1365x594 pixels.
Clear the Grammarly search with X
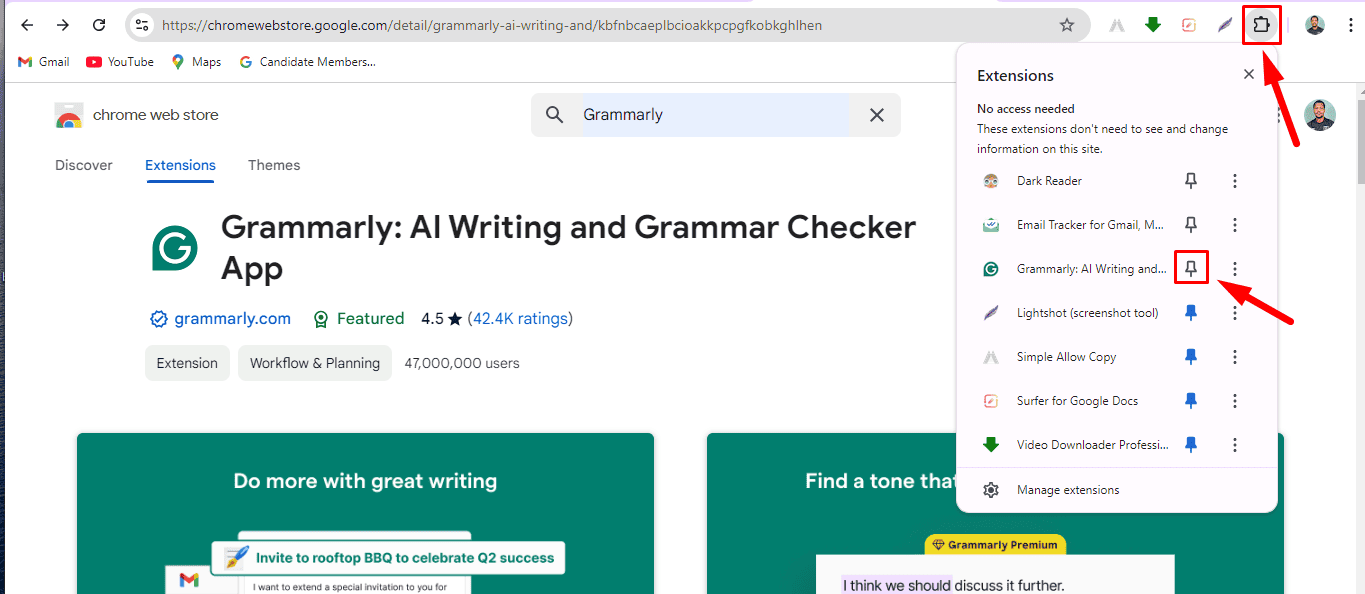[877, 115]
